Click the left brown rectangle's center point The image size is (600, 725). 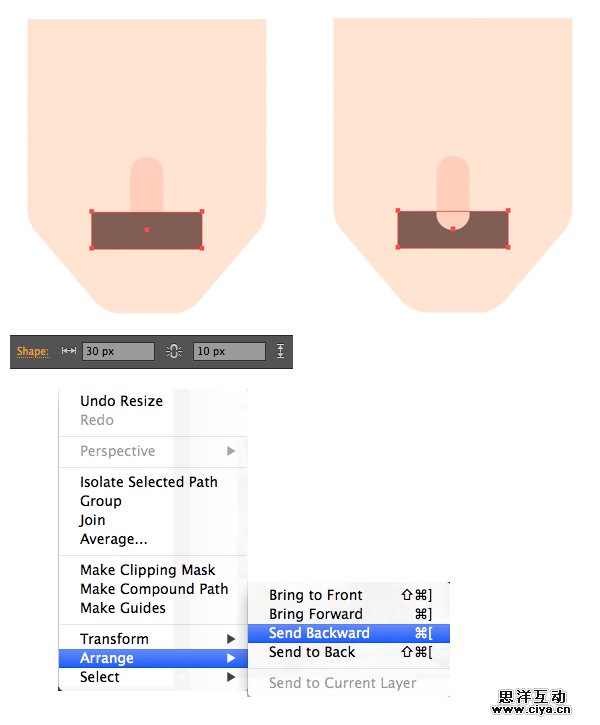[x=147, y=230]
